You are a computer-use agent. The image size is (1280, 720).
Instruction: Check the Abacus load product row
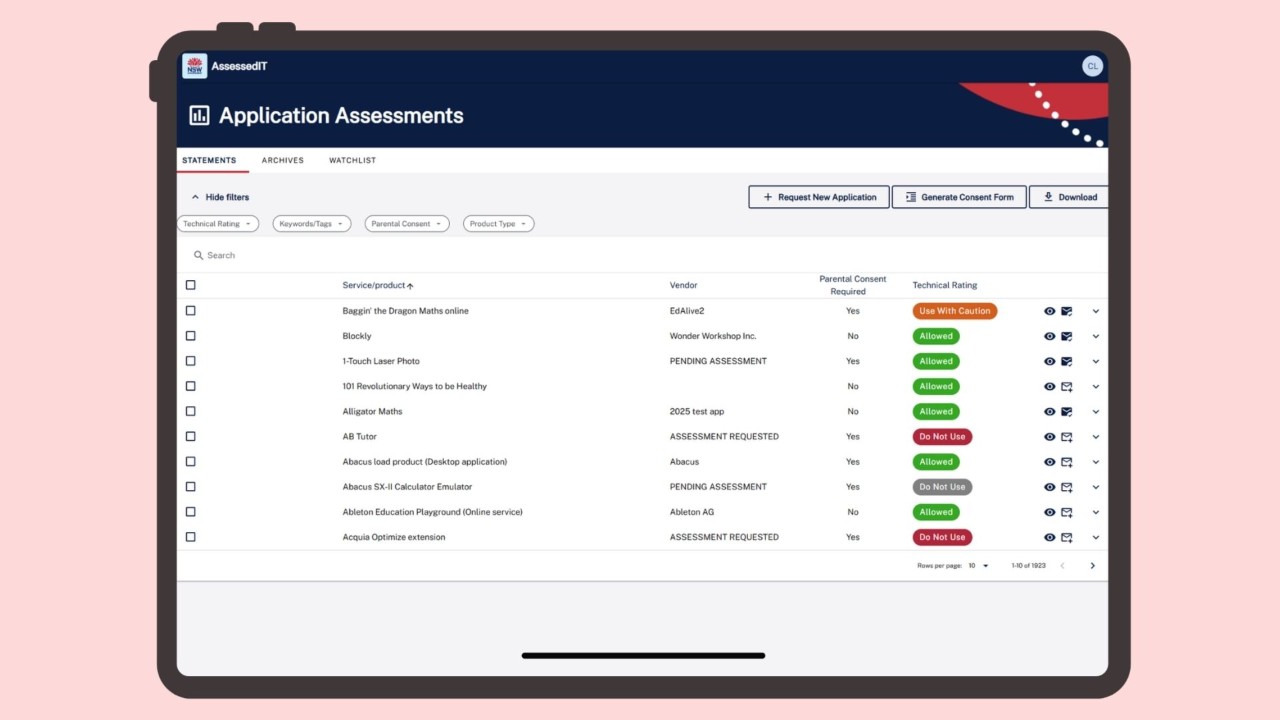click(191, 462)
